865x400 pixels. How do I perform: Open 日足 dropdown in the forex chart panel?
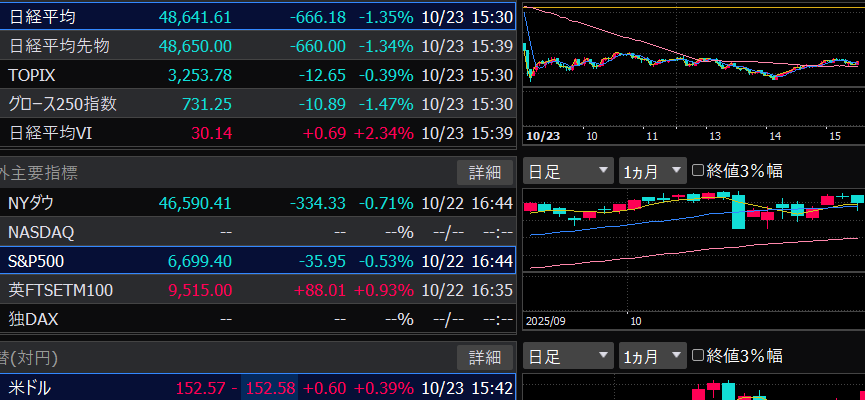point(568,356)
